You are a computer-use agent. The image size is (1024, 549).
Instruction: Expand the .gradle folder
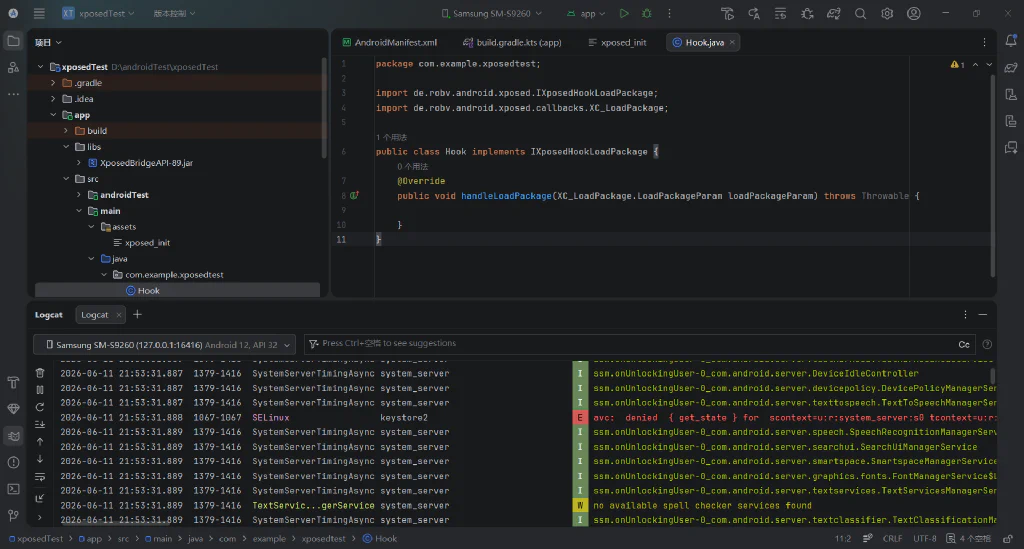[x=53, y=83]
